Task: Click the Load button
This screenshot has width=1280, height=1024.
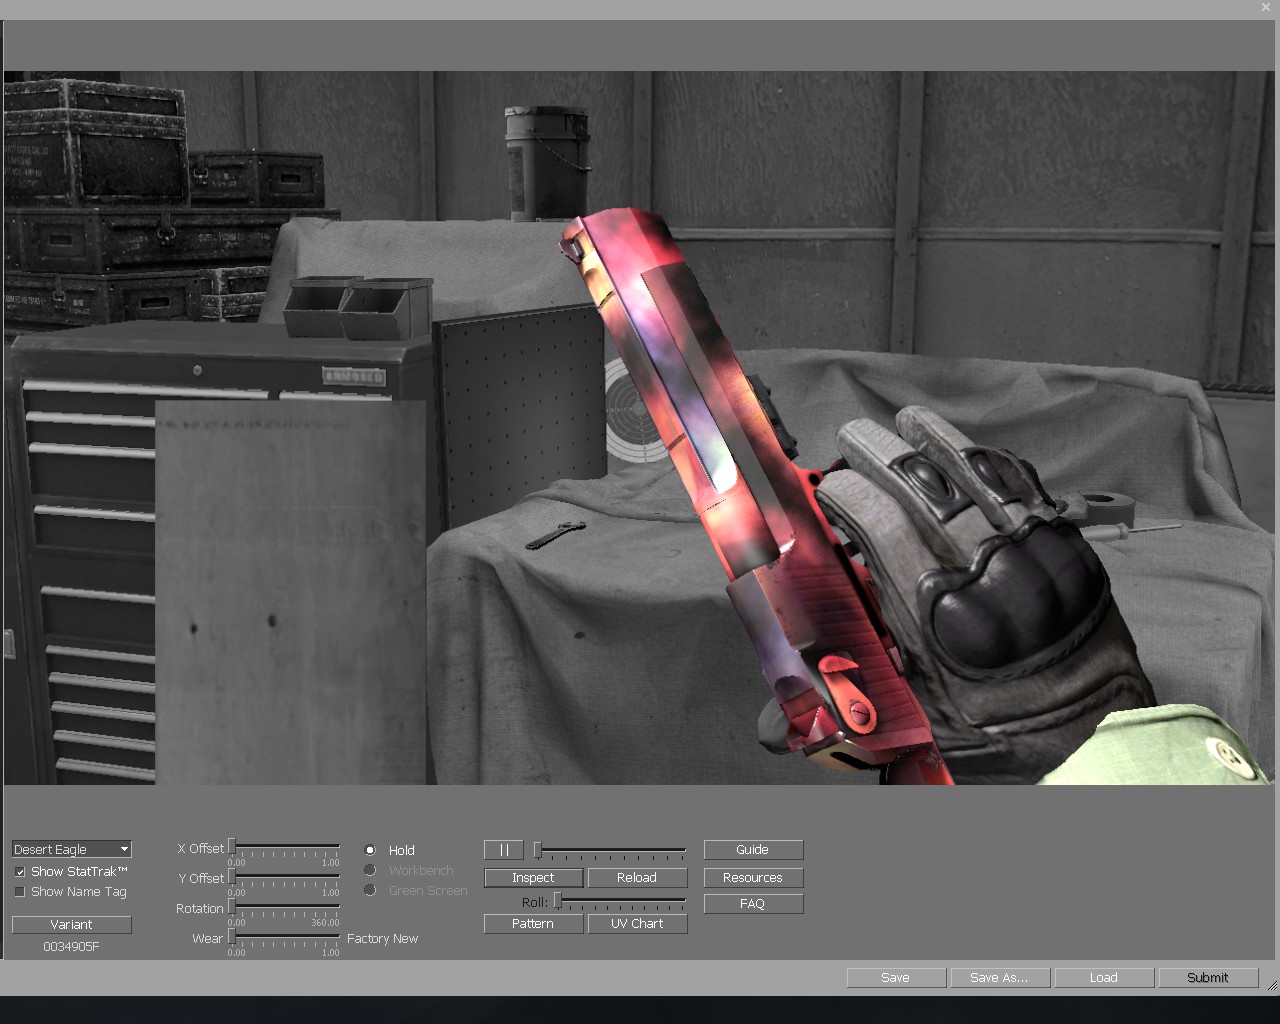Action: pos(1104,978)
